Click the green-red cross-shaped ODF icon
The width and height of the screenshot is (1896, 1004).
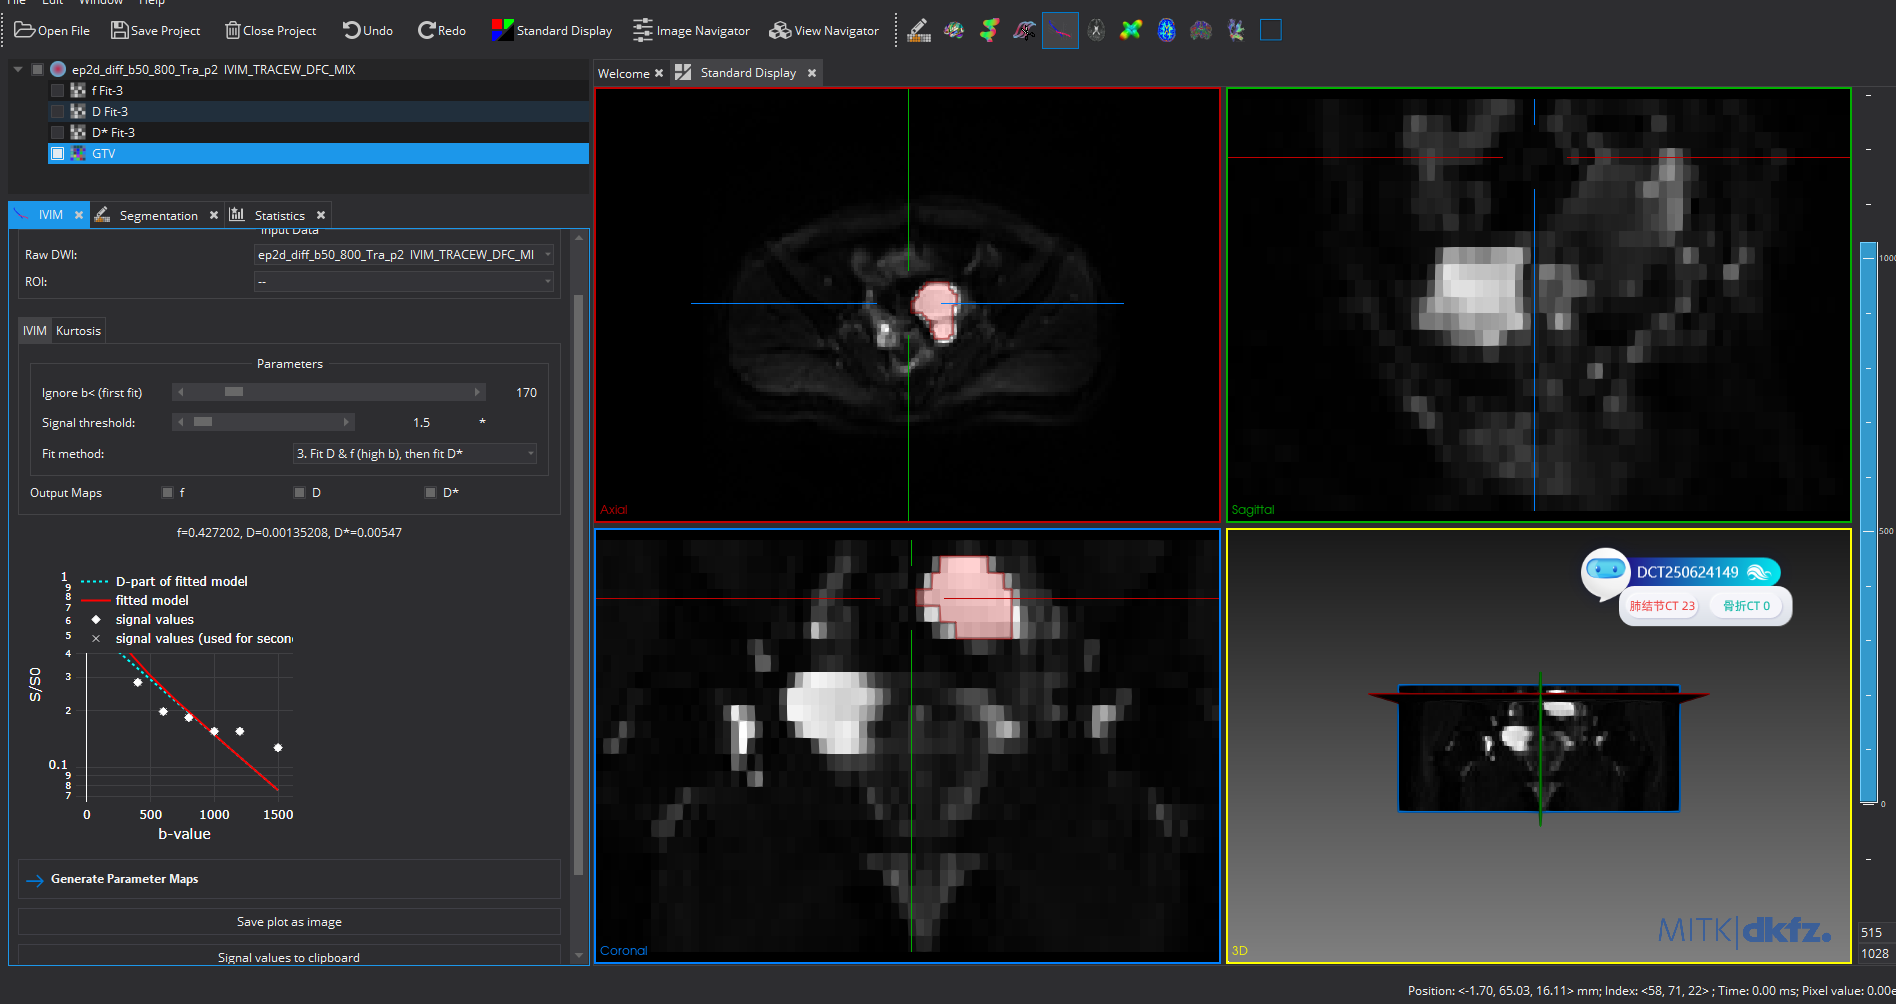tap(1131, 31)
